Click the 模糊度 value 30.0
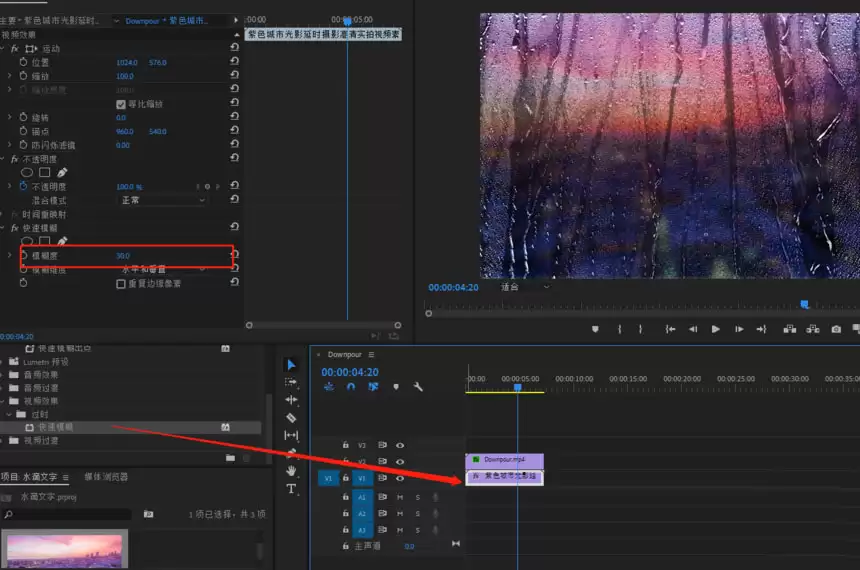This screenshot has height=570, width=860. pyautogui.click(x=123, y=256)
